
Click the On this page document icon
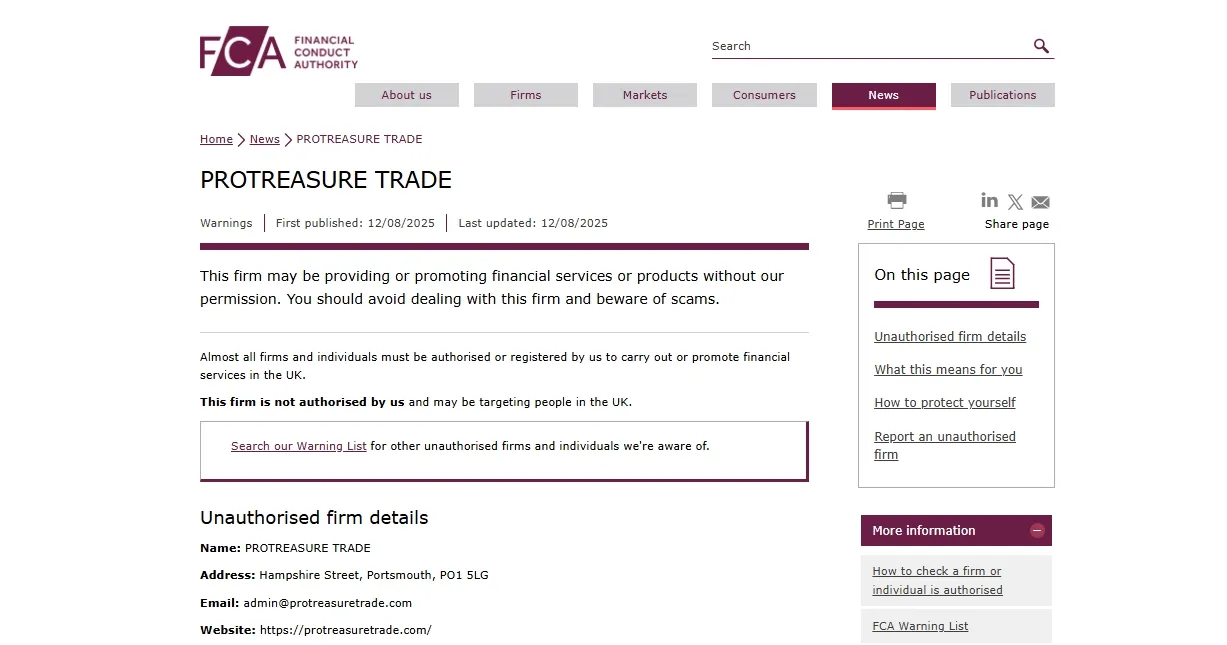1002,273
